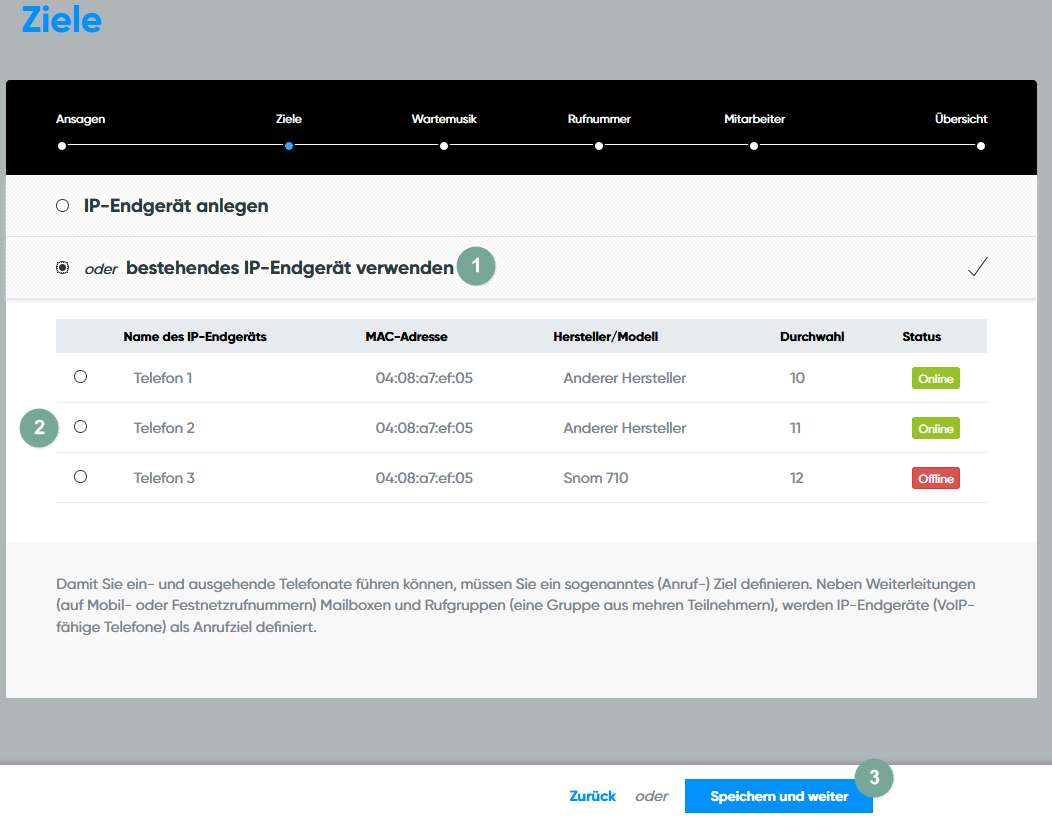Select 'bestehendes IP-Endgerät verwenden' radio option
The height and width of the screenshot is (821, 1052).
63,268
